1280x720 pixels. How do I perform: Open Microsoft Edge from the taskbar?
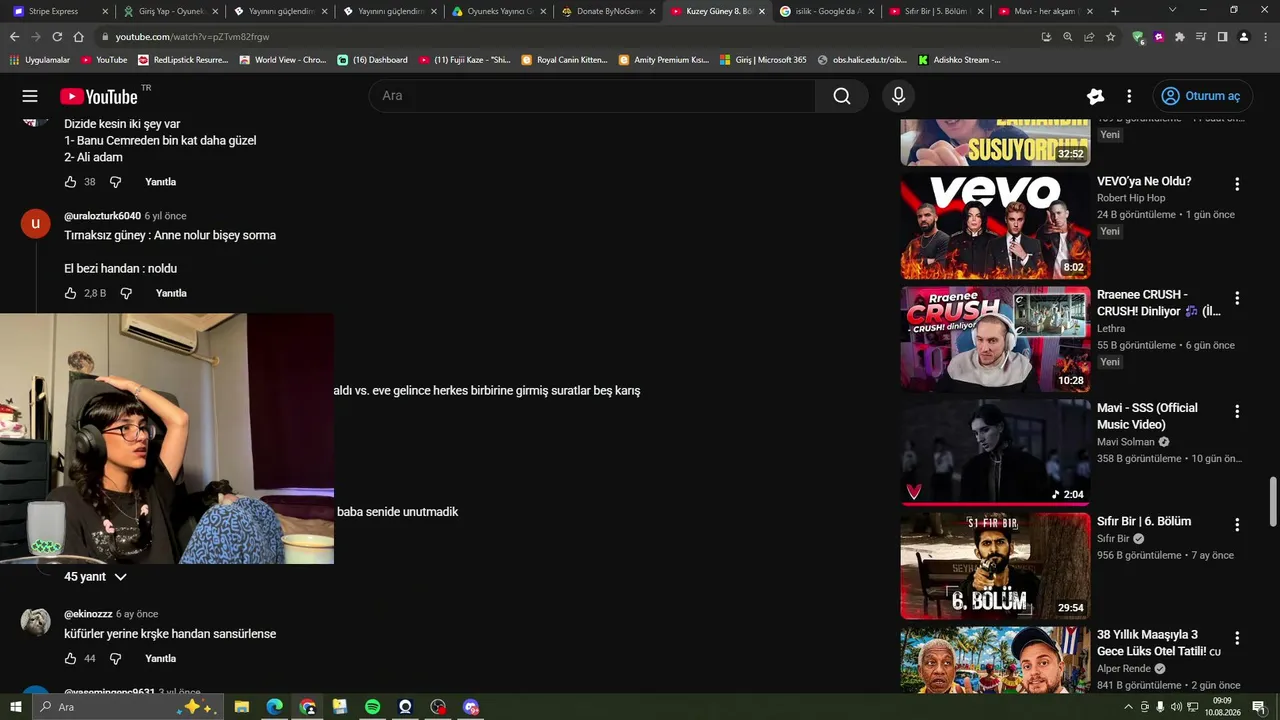274,707
